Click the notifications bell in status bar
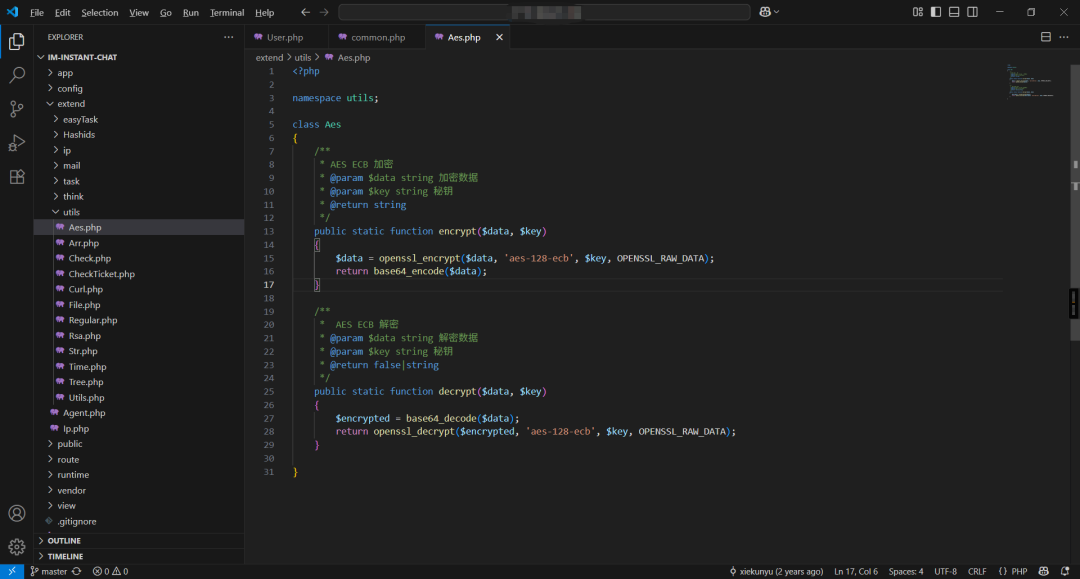This screenshot has width=1080, height=579. [x=1066, y=571]
